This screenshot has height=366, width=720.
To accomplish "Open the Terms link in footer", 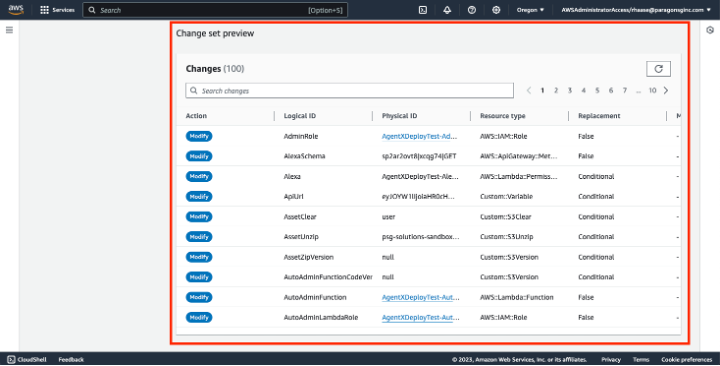I will (641, 360).
